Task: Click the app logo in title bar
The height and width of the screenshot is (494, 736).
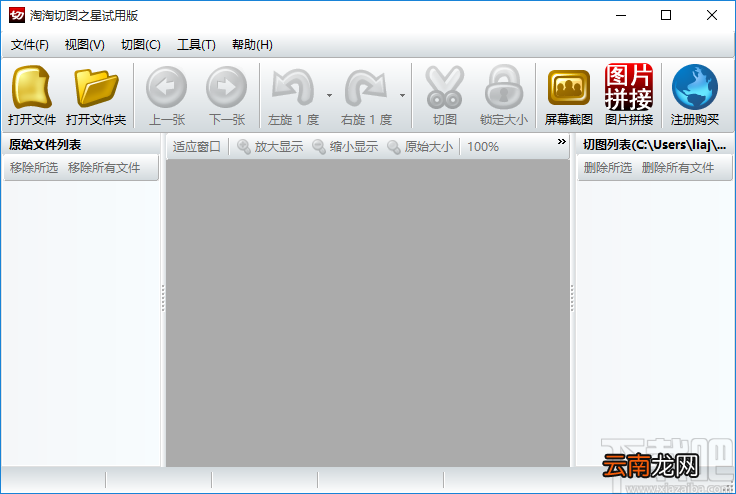Action: pyautogui.click(x=17, y=15)
